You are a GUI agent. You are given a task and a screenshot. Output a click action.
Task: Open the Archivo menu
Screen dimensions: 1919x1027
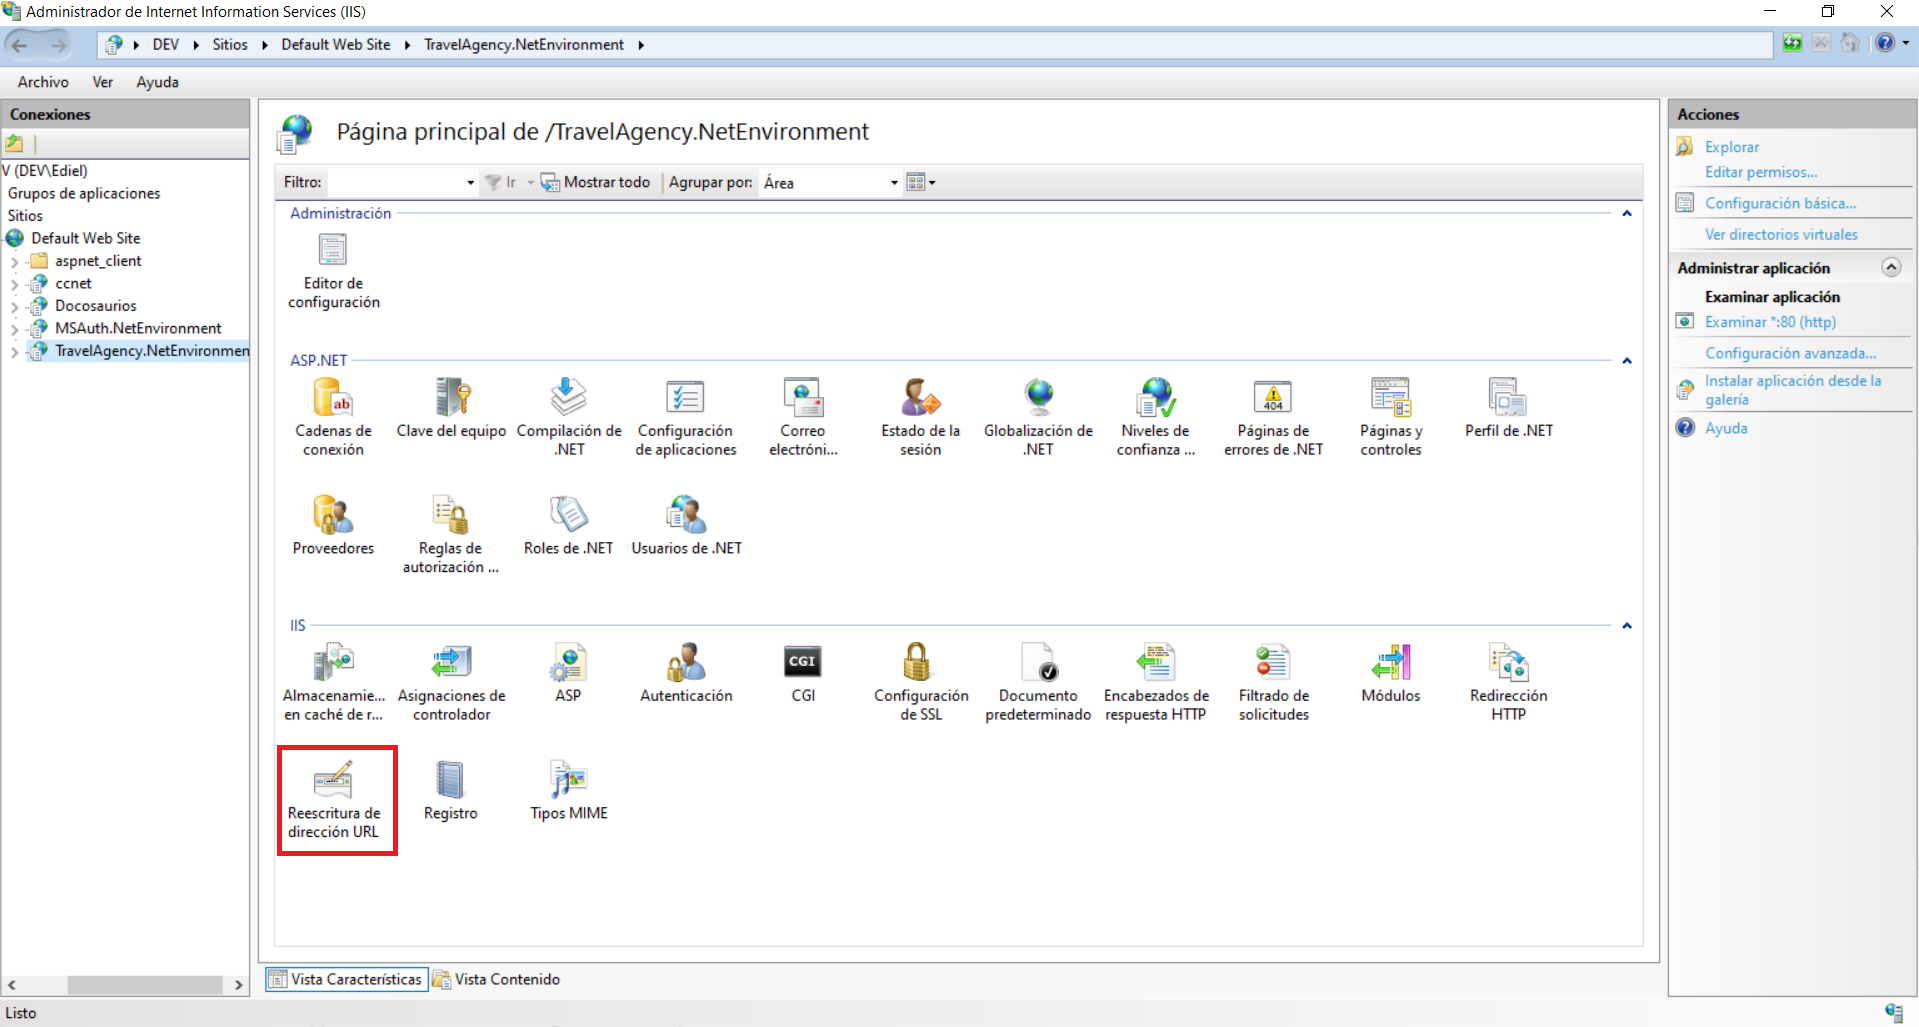pyautogui.click(x=43, y=82)
